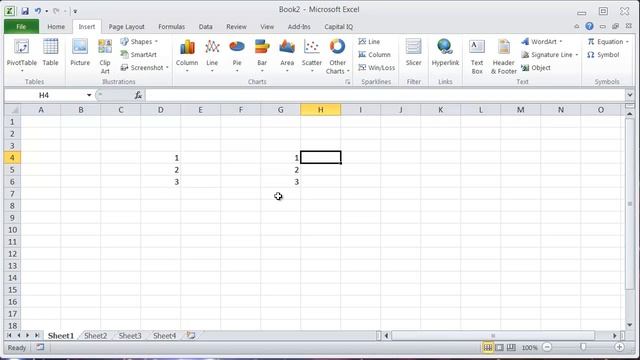The width and height of the screenshot is (640, 360).
Task: Open the Sheet2 worksheet
Action: coord(96,336)
